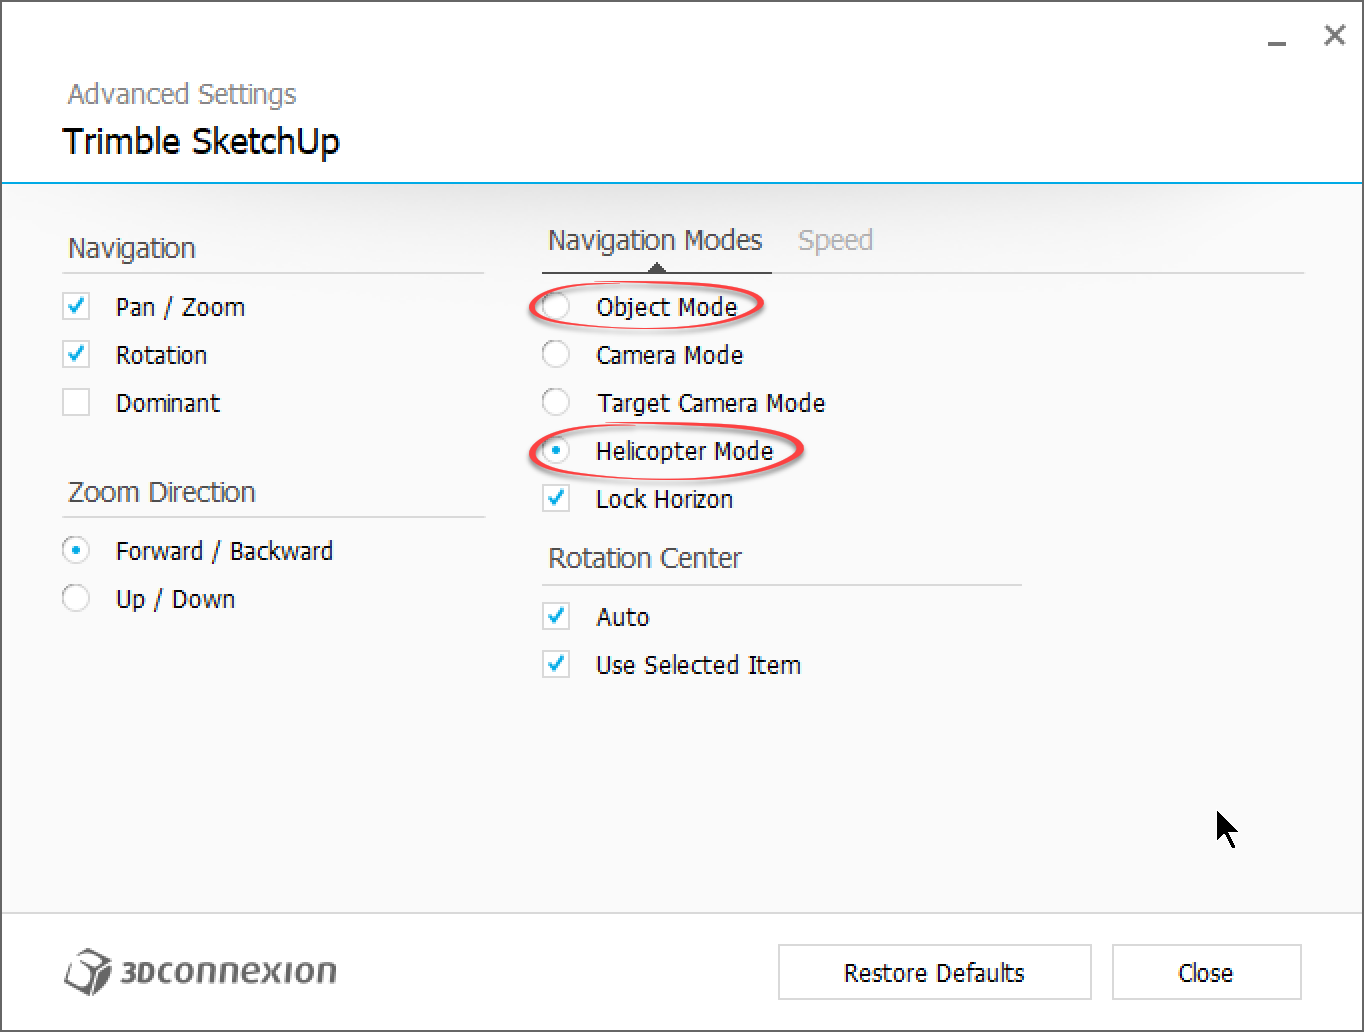Image resolution: width=1364 pixels, height=1032 pixels.
Task: Toggle the Lock Horizon checkbox
Action: [557, 498]
